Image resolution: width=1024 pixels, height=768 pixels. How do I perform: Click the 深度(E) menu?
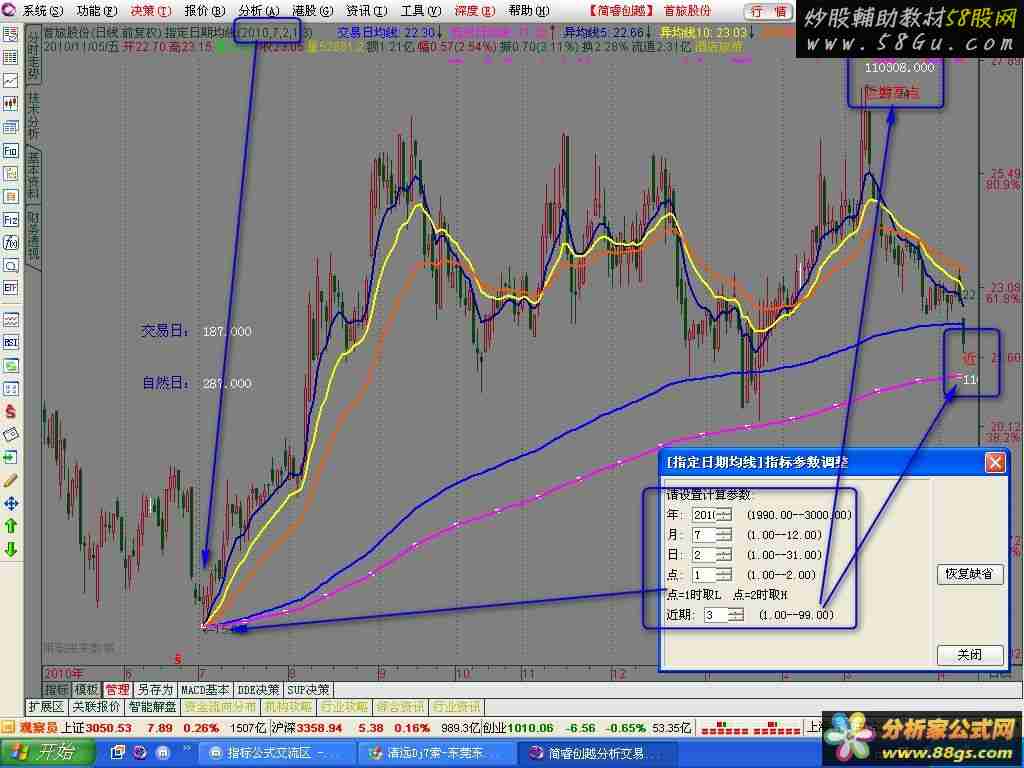point(475,10)
